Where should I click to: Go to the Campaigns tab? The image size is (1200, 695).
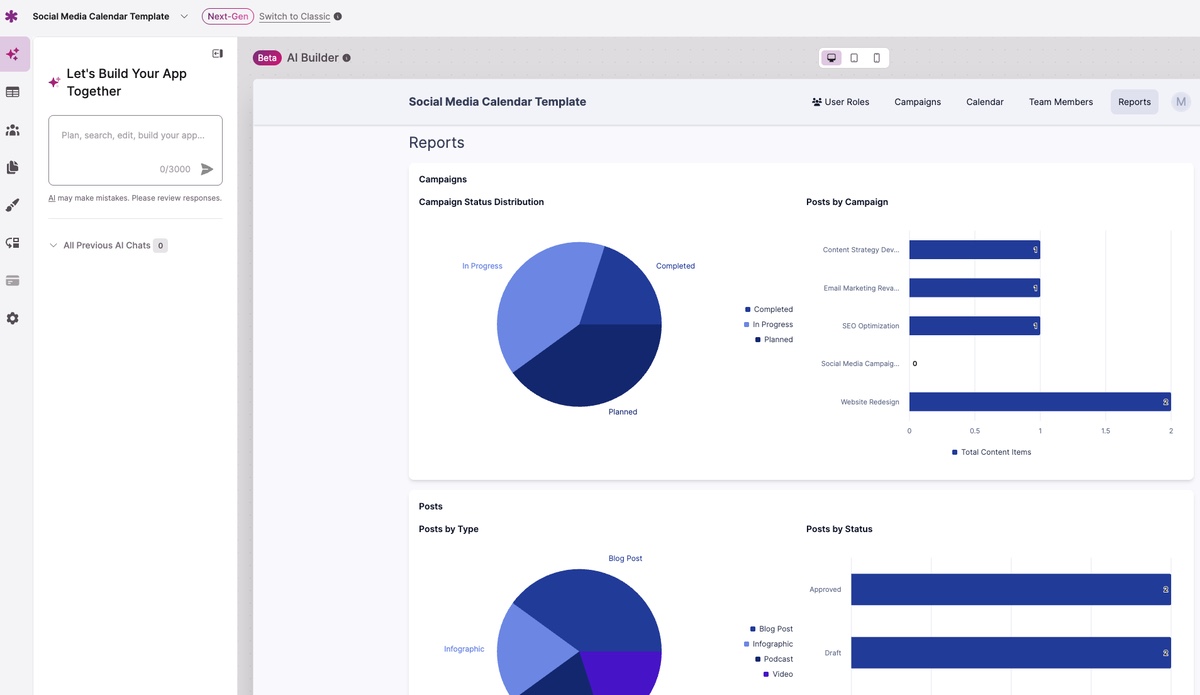click(x=917, y=102)
